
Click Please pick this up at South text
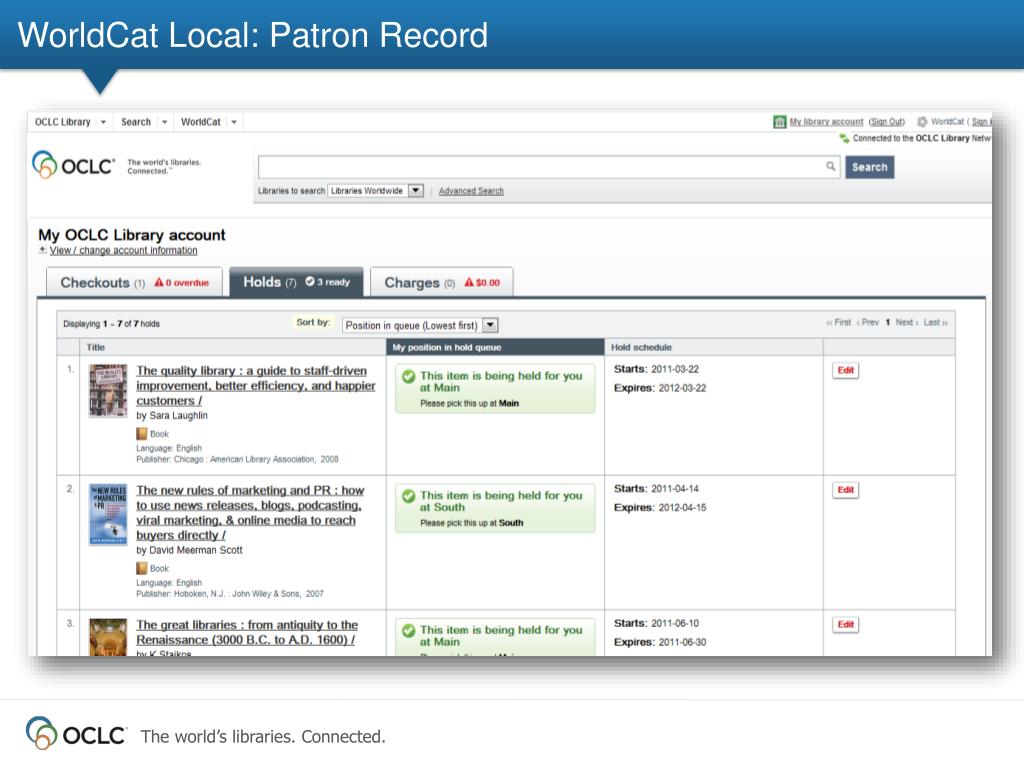coord(472,522)
